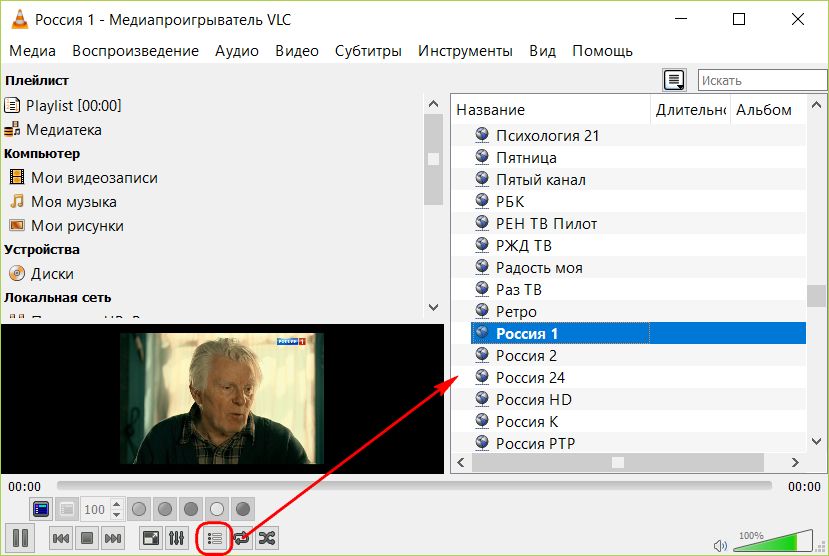
Task: Open the Медиа menu
Action: [32, 51]
